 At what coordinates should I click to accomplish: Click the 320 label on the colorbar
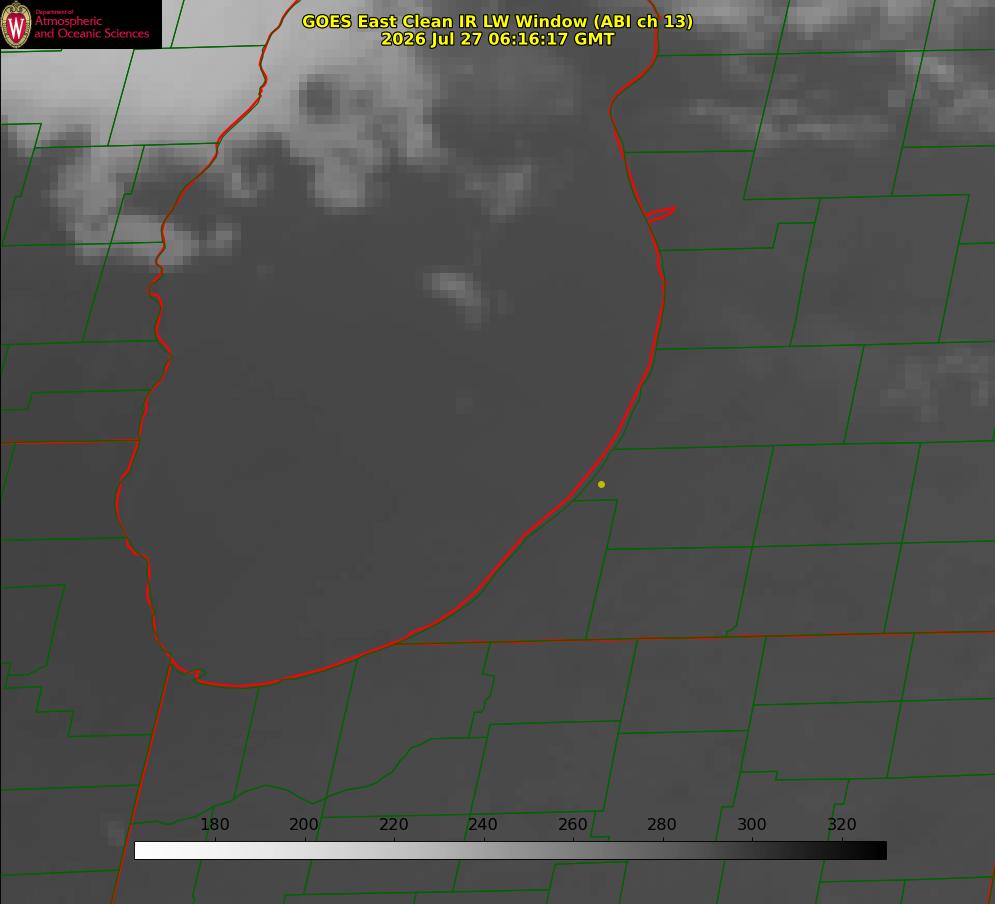tap(842, 824)
